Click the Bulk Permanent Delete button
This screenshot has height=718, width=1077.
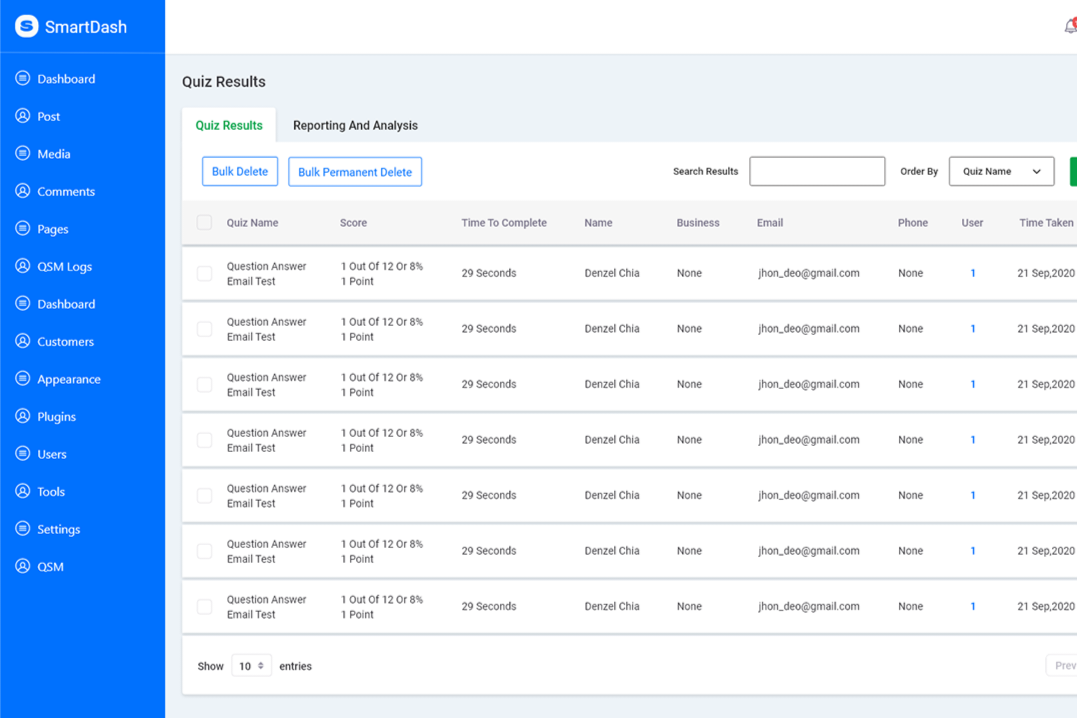pos(355,172)
